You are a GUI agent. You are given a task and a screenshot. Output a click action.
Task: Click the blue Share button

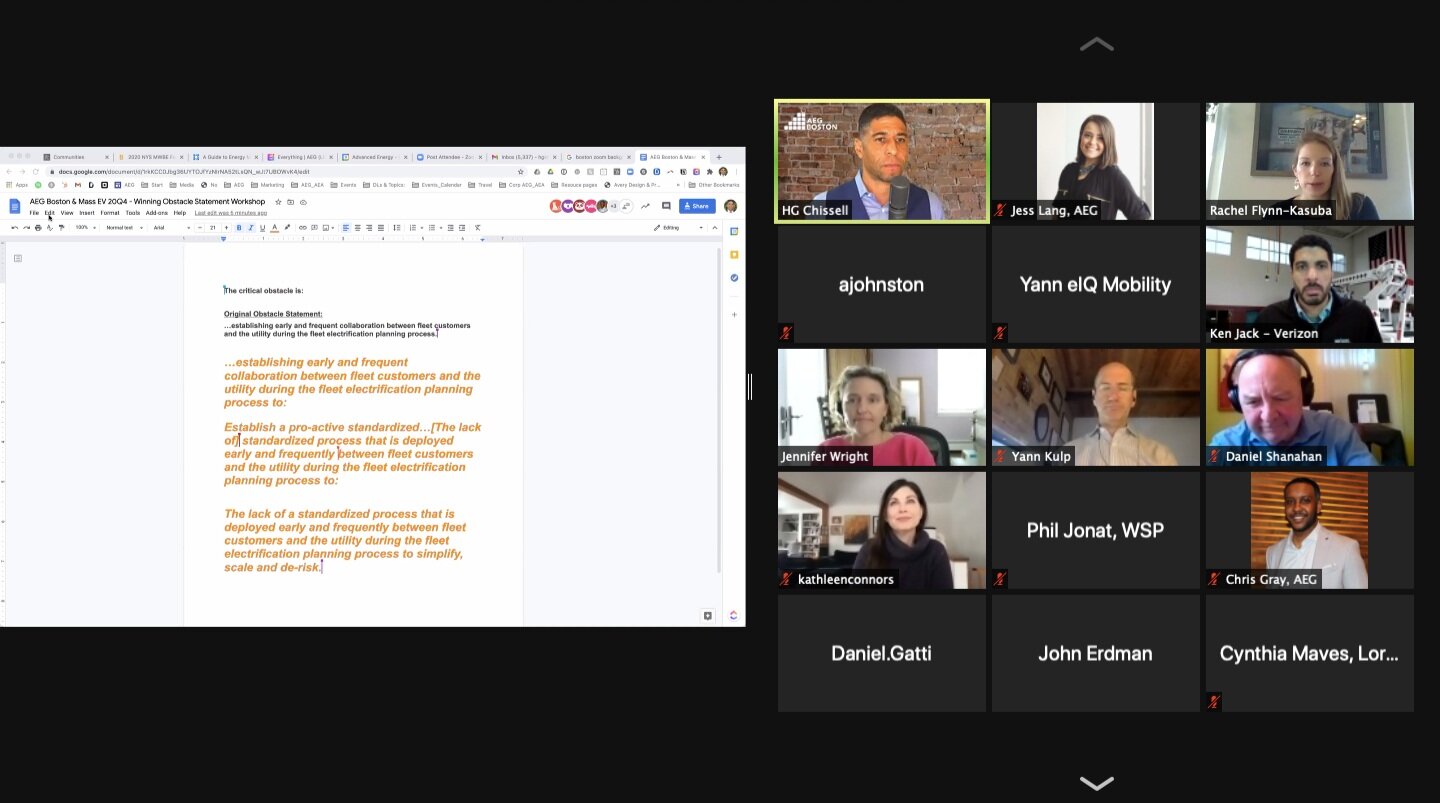click(697, 206)
